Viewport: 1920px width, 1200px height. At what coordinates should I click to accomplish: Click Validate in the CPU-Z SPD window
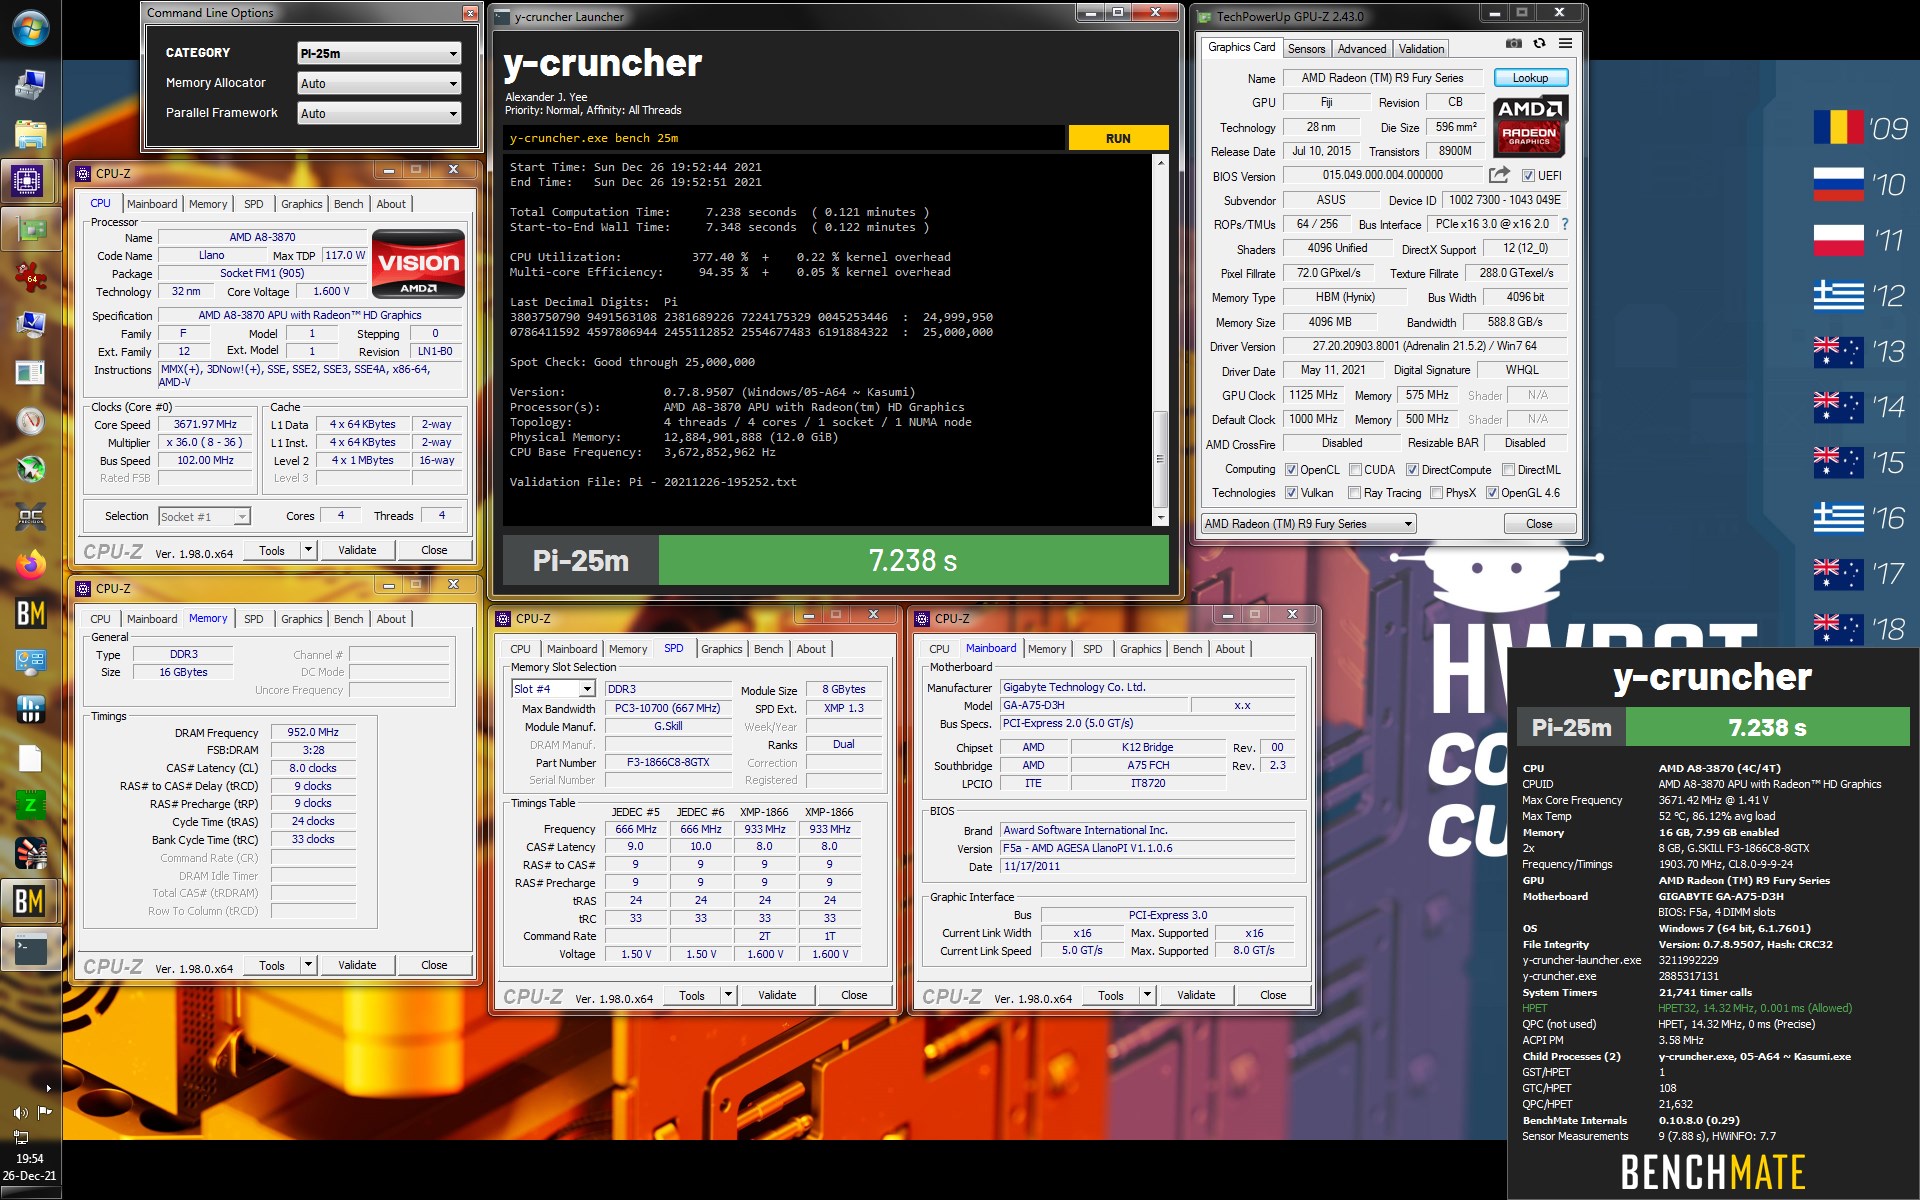tap(777, 995)
